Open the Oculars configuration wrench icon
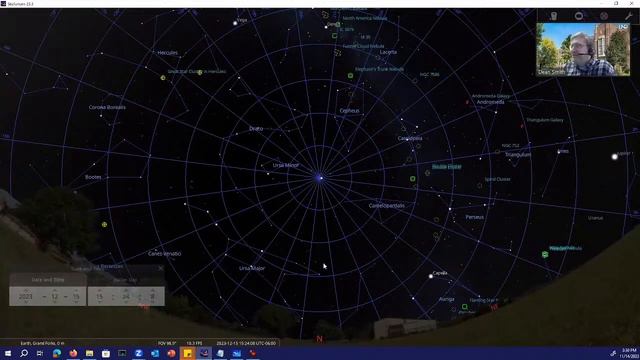 (629, 16)
